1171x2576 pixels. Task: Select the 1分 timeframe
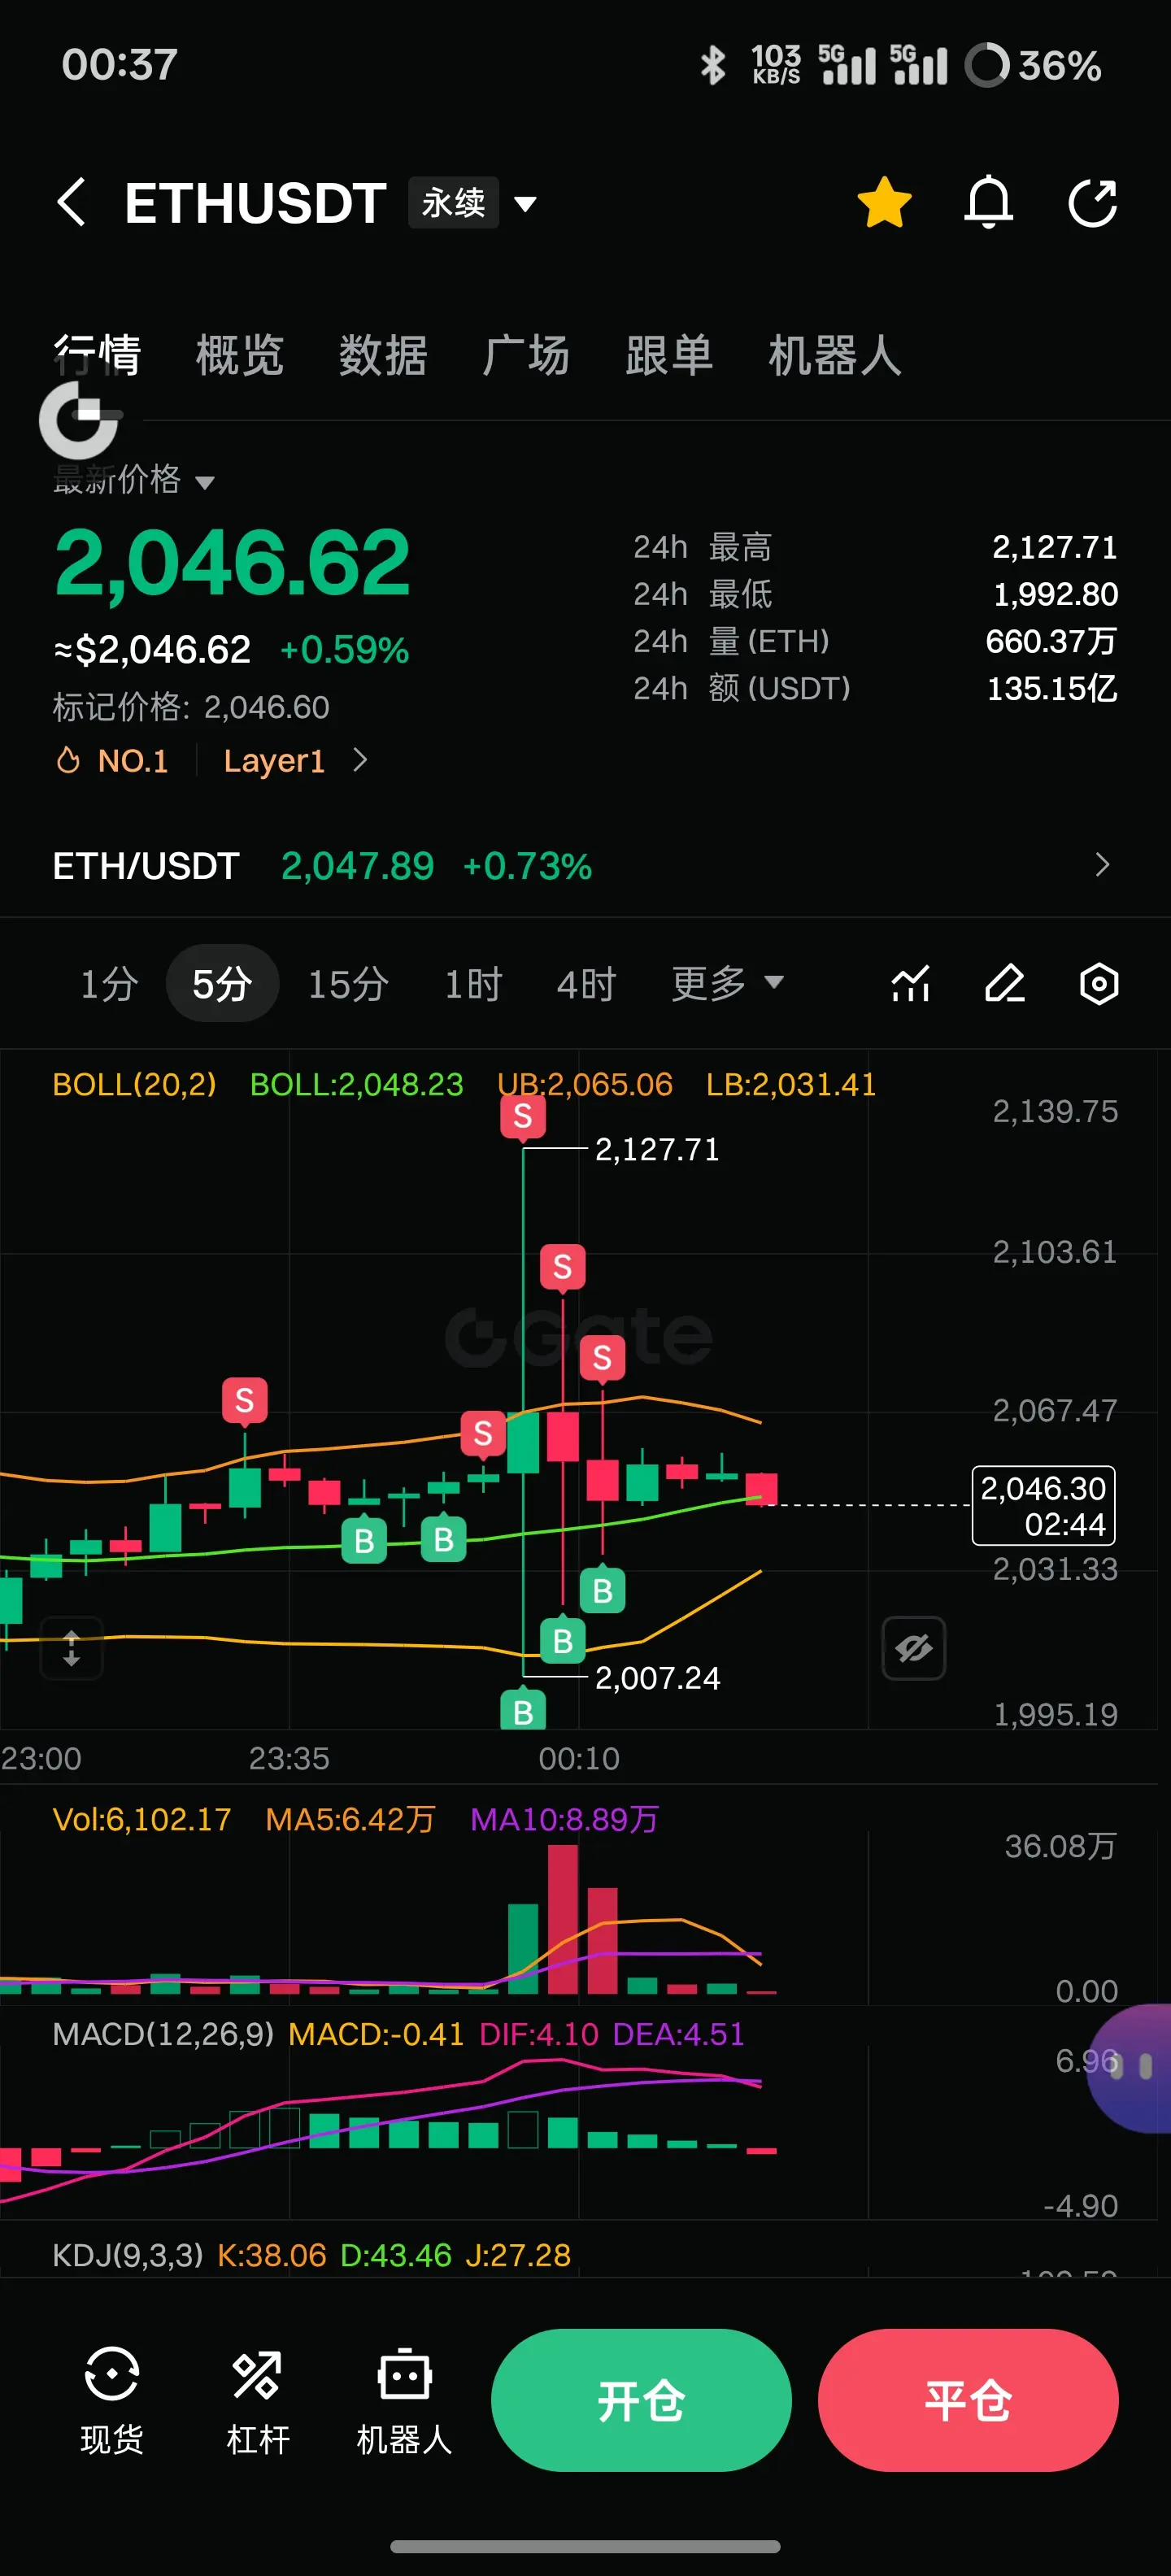(x=109, y=984)
